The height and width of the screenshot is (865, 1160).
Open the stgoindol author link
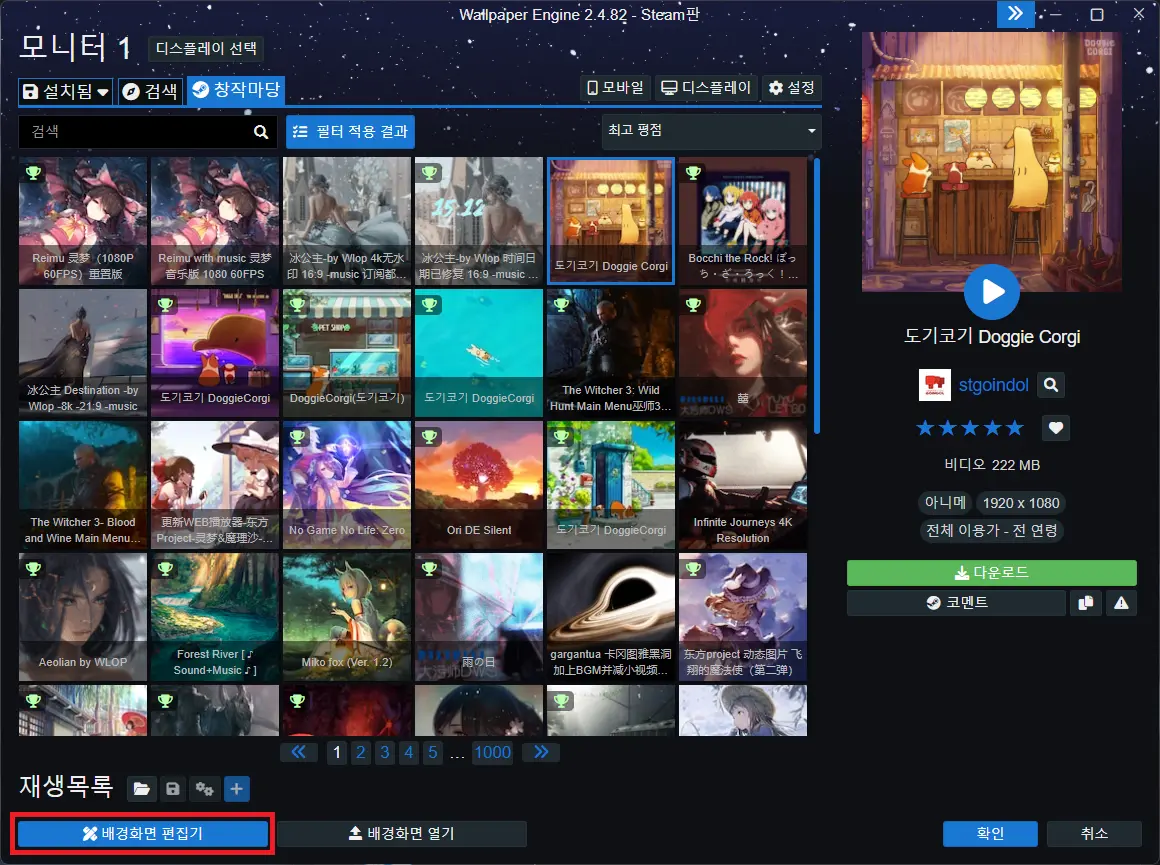(993, 385)
